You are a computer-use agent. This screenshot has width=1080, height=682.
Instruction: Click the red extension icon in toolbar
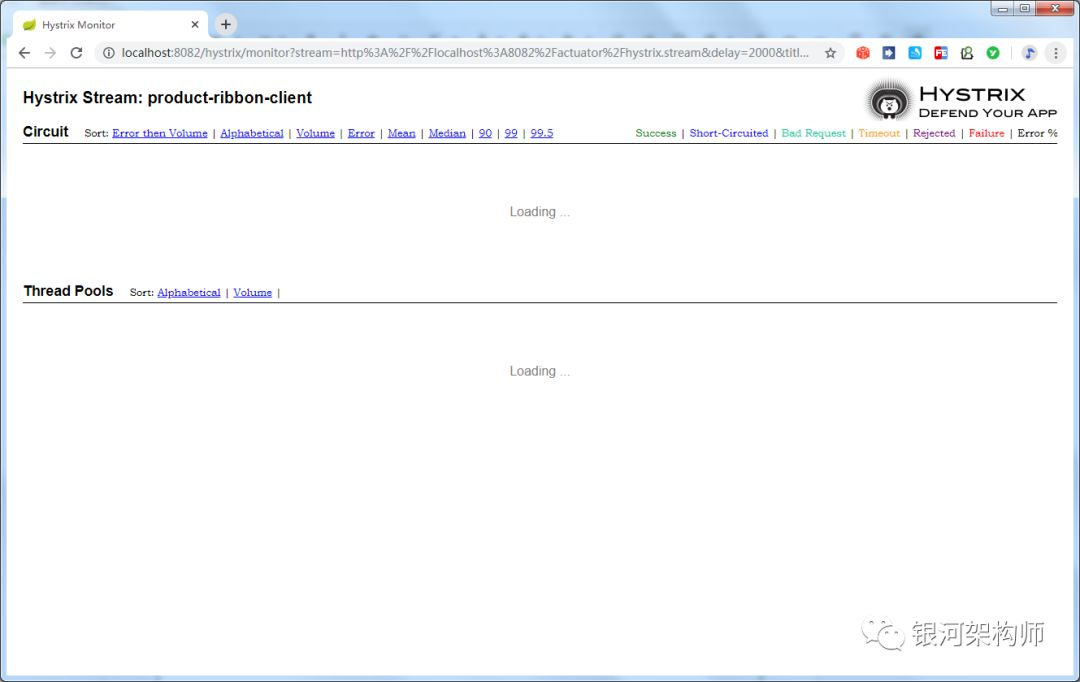[863, 53]
